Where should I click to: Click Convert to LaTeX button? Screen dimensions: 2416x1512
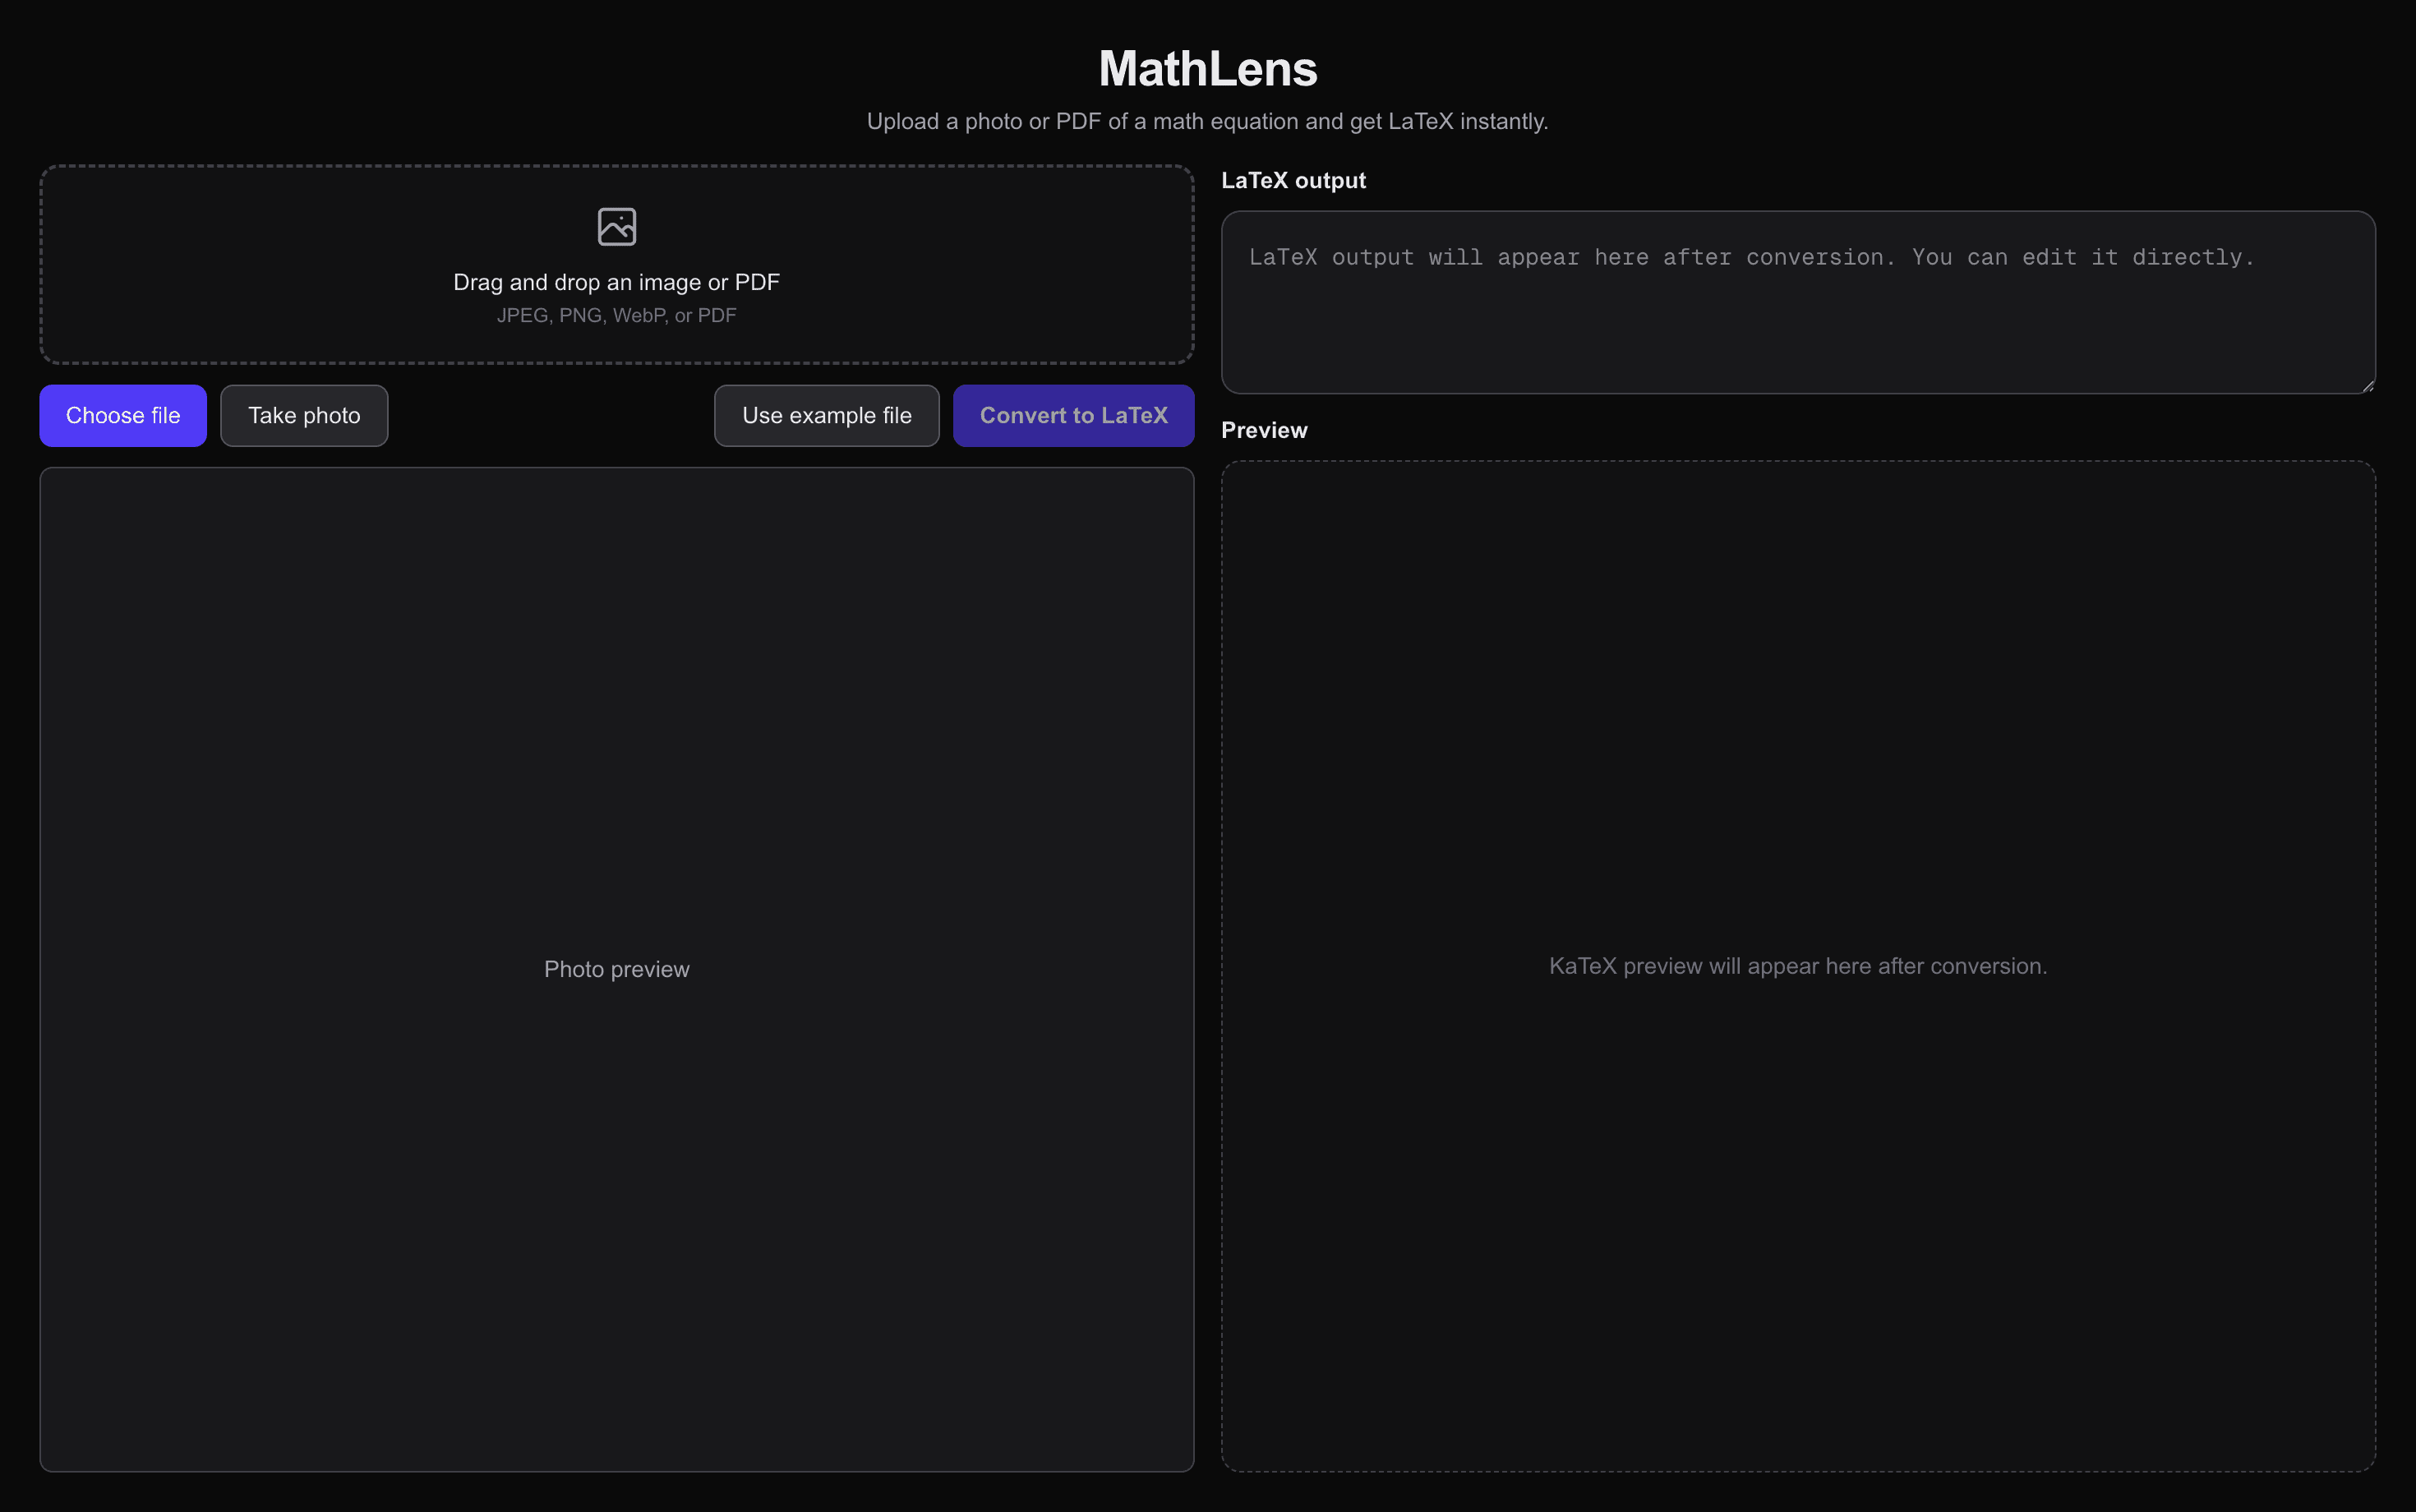[1074, 416]
